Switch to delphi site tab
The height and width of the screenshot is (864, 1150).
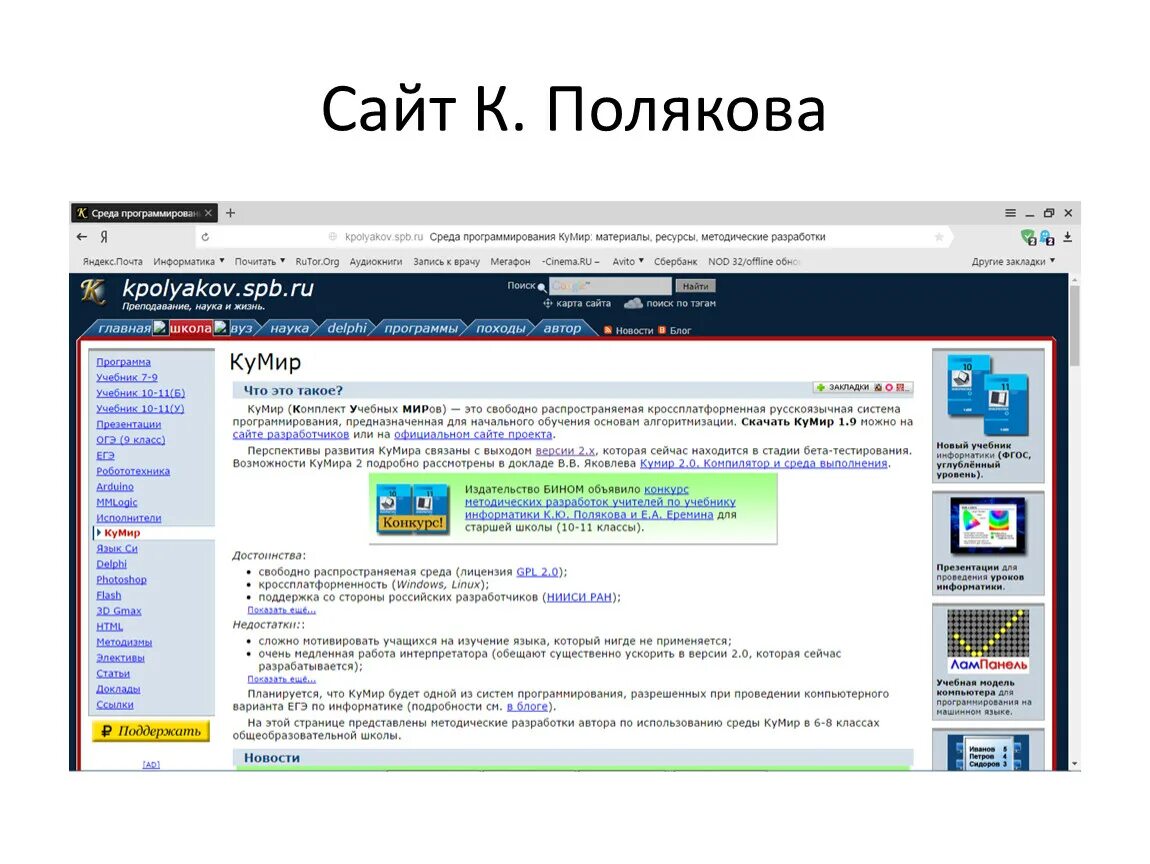coord(346,329)
